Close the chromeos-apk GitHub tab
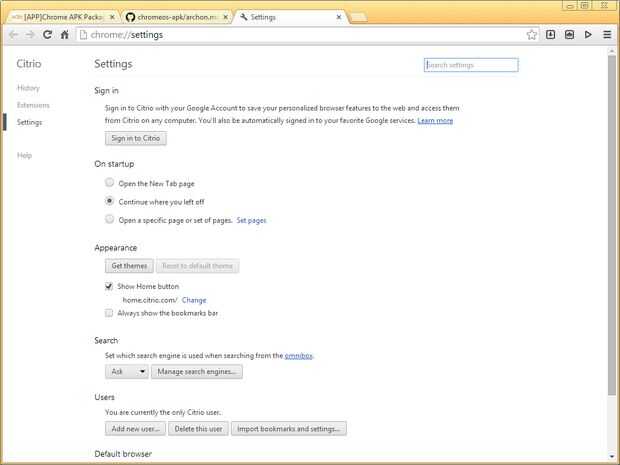 point(225,17)
